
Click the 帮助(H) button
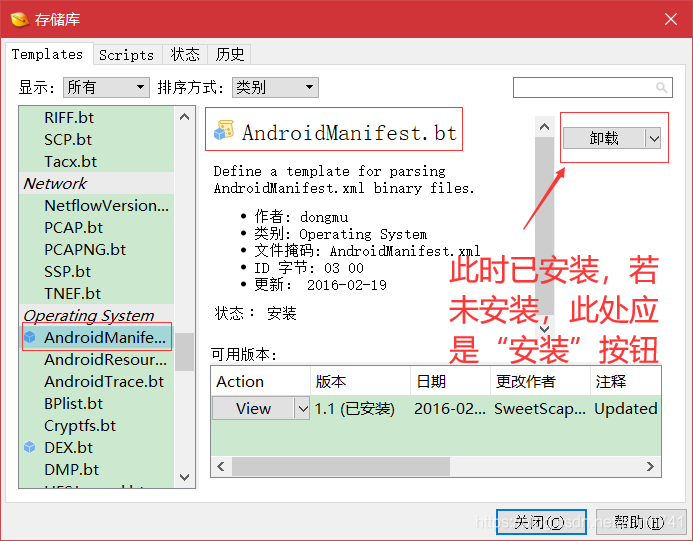pos(640,522)
